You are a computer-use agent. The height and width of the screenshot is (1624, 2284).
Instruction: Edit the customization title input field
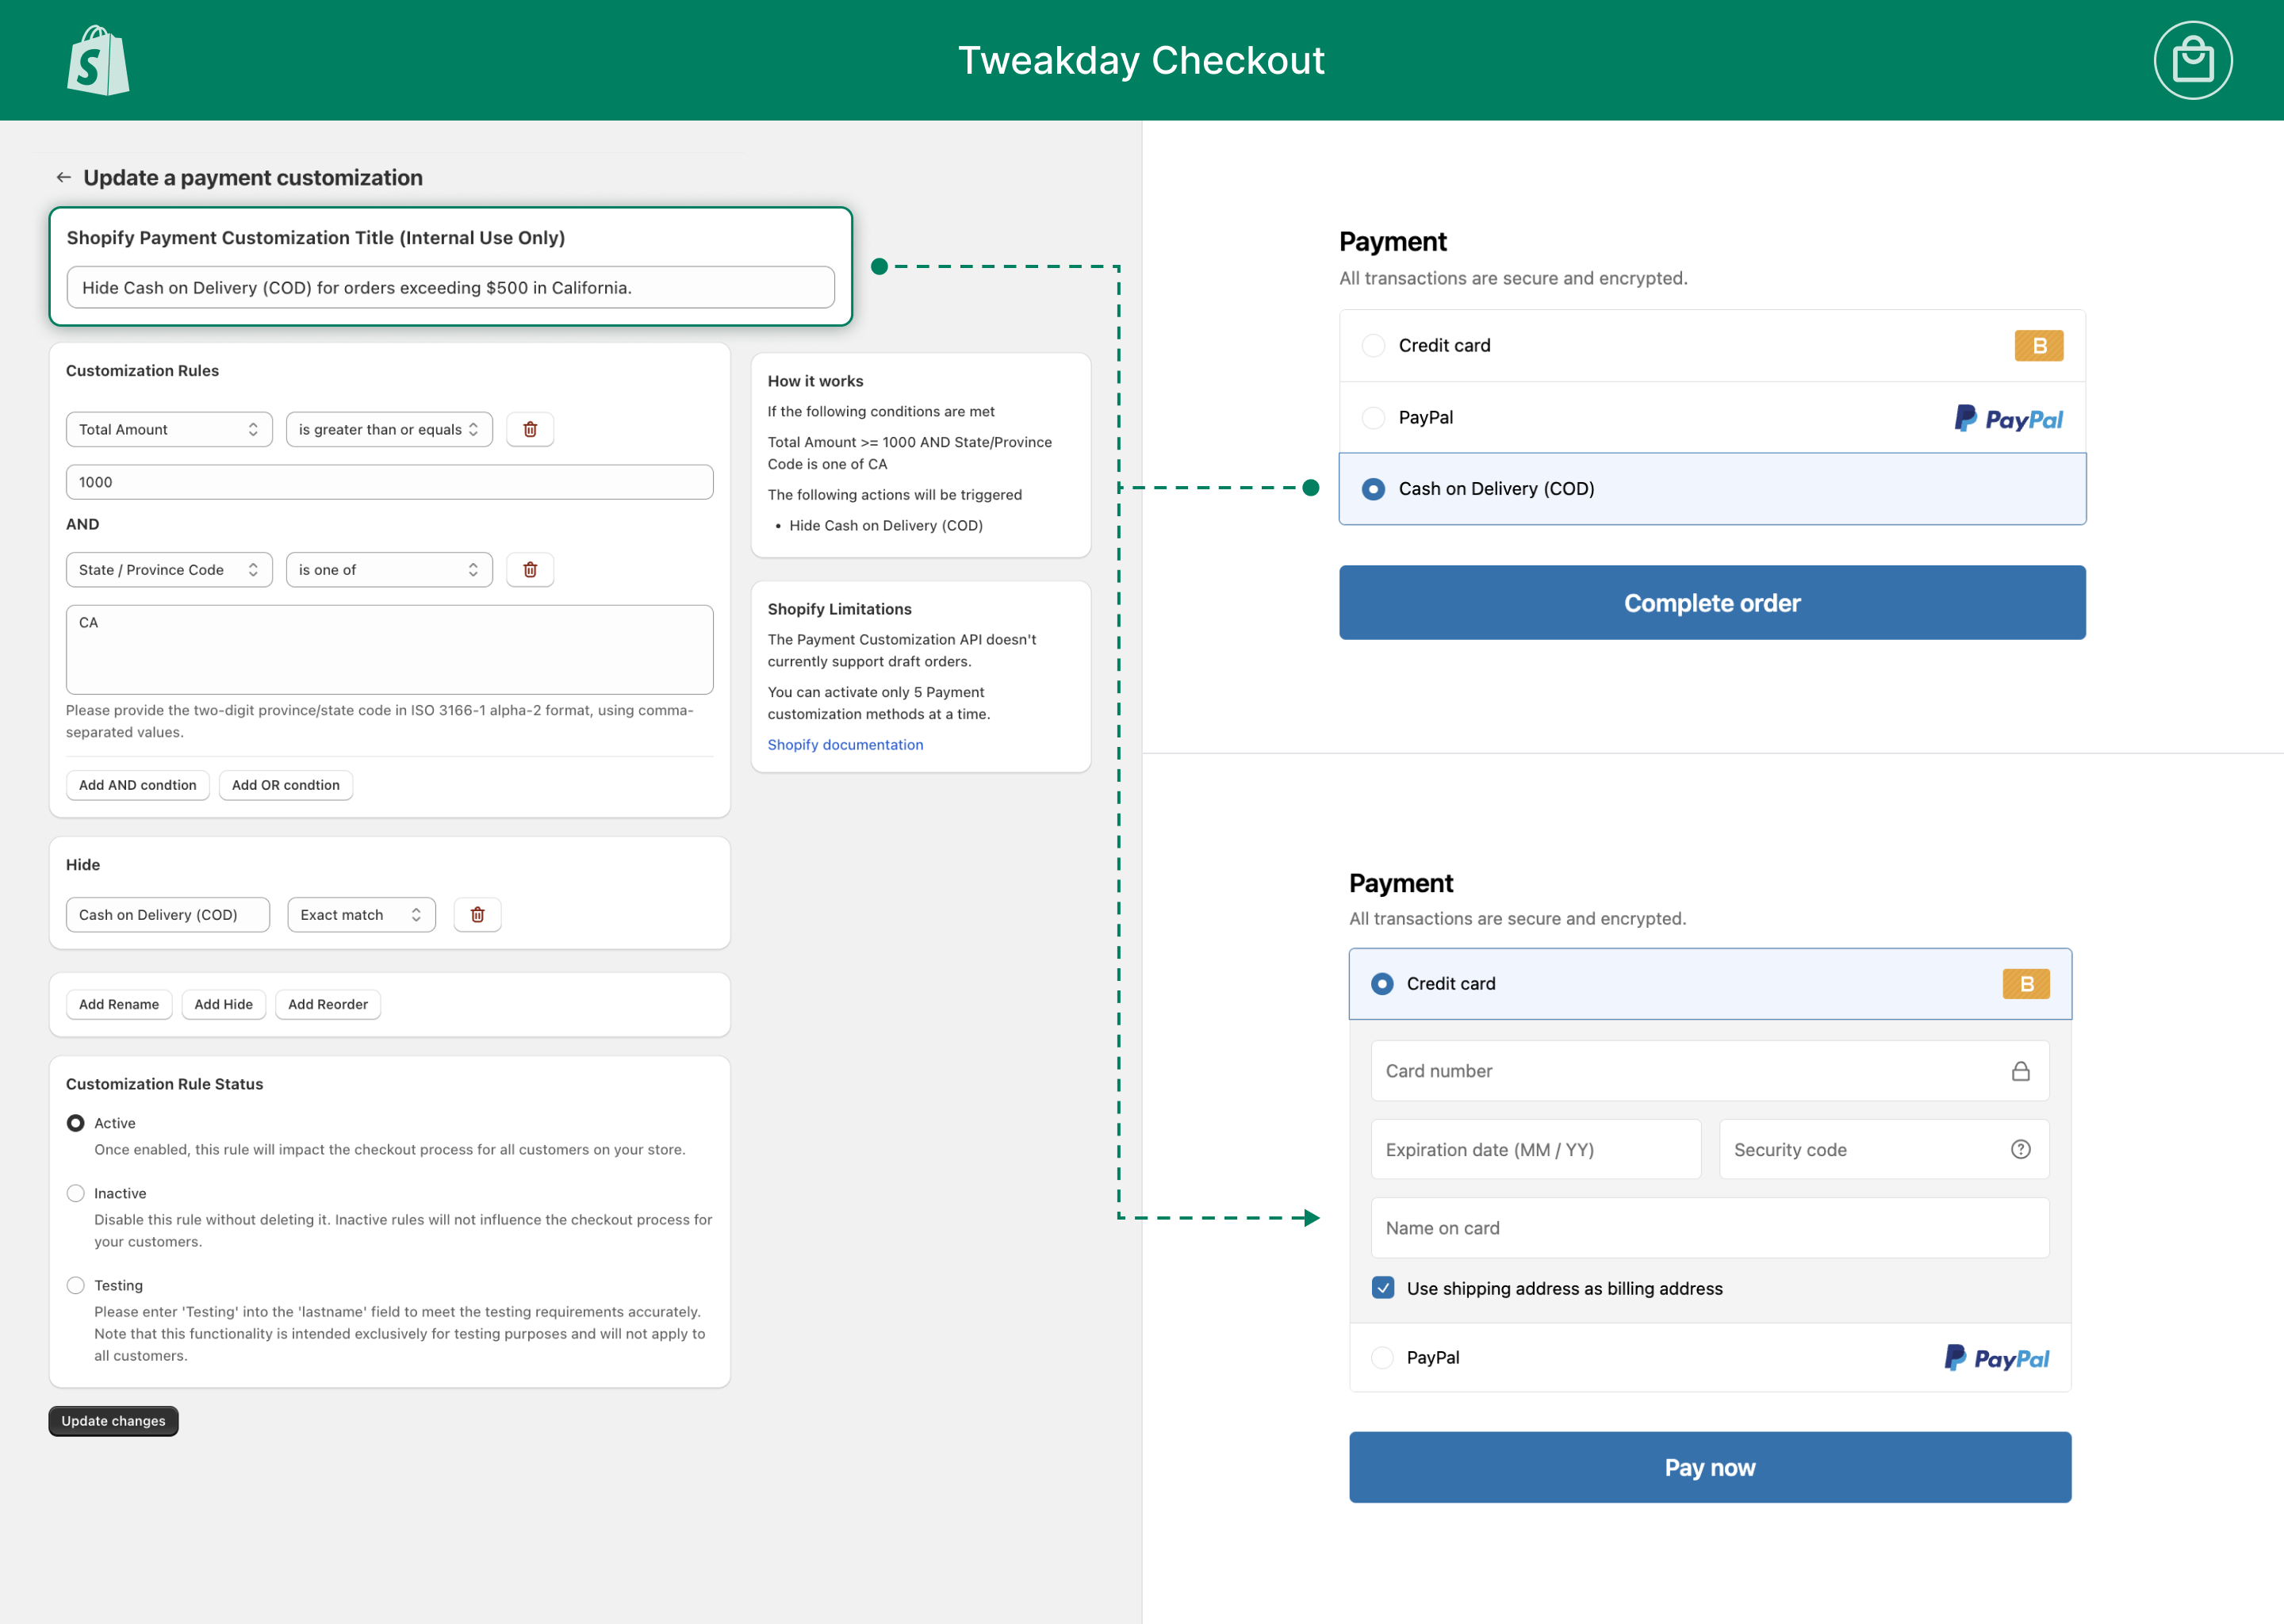(x=451, y=287)
